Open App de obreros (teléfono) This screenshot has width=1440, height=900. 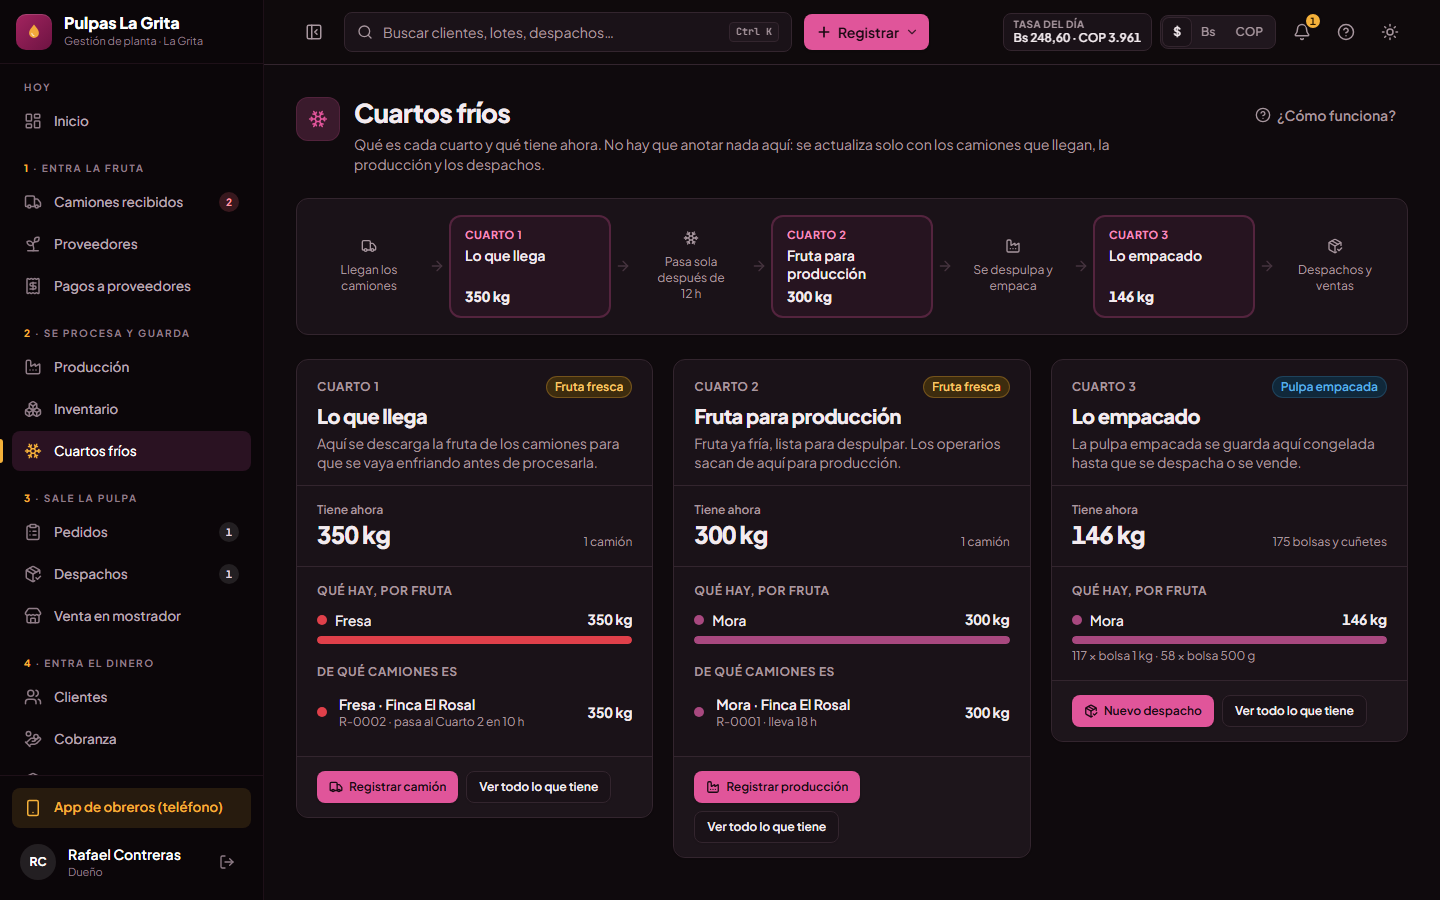click(131, 808)
